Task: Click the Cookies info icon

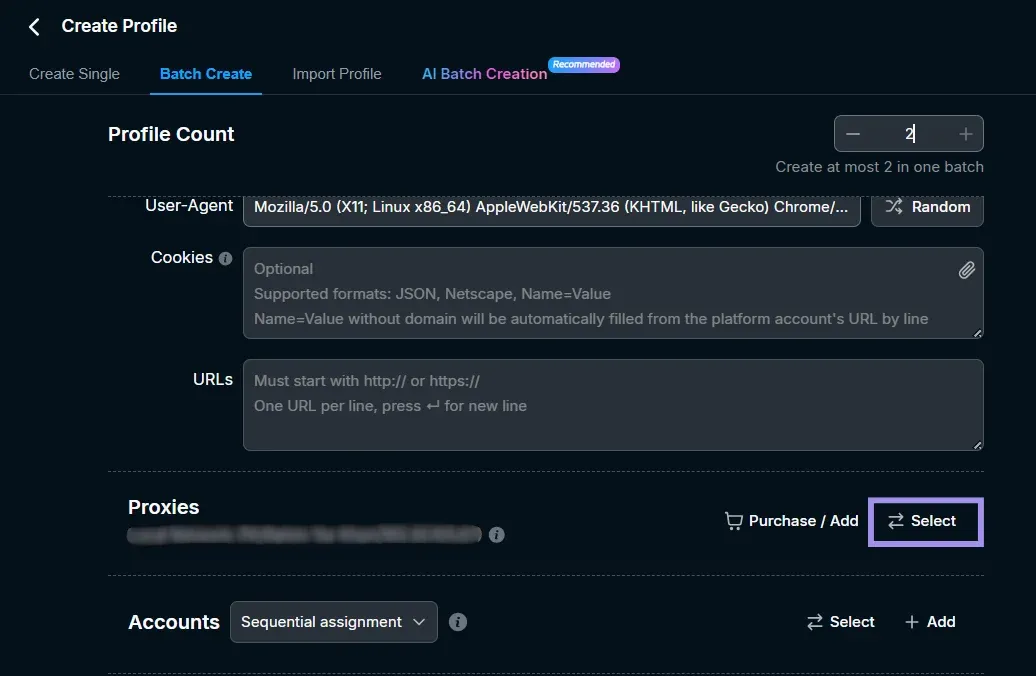Action: tap(225, 258)
